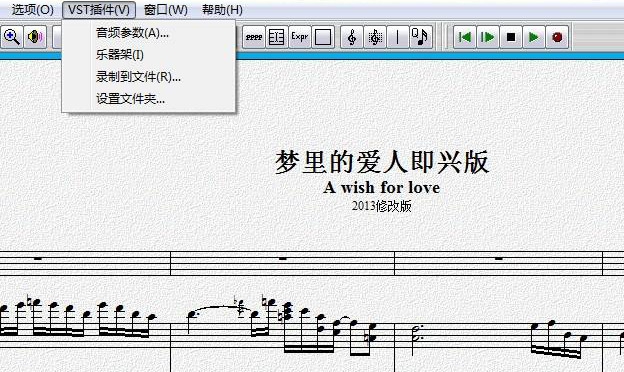This screenshot has height=372, width=624.
Task: Select the treble clef tool icon
Action: 352,37
